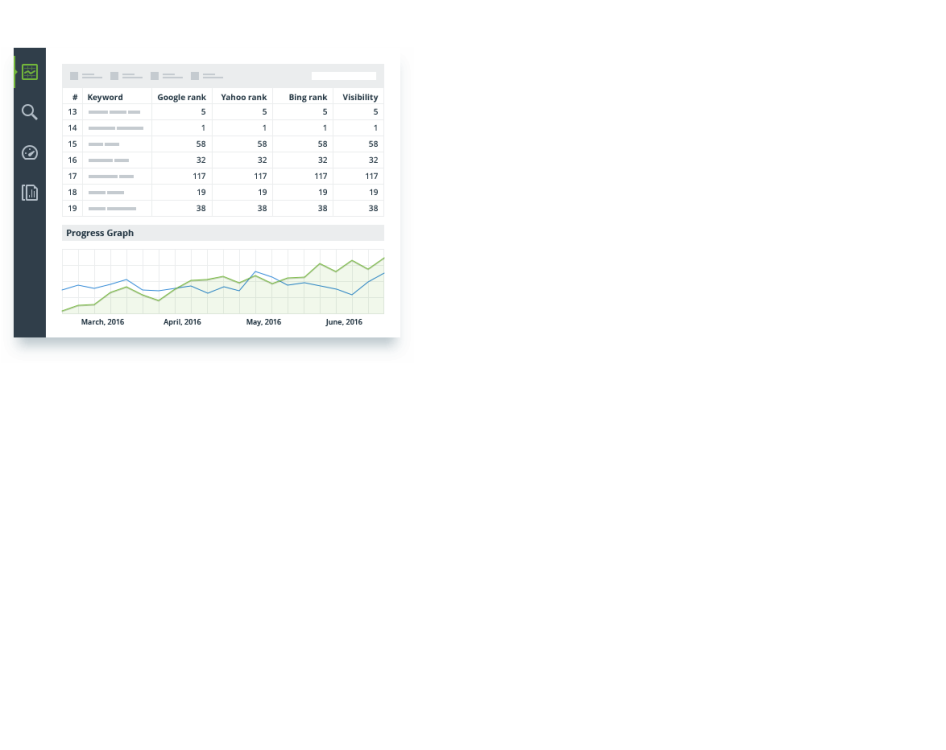
Task: Click Yahoo rank 5 in row 13
Action: pos(264,112)
